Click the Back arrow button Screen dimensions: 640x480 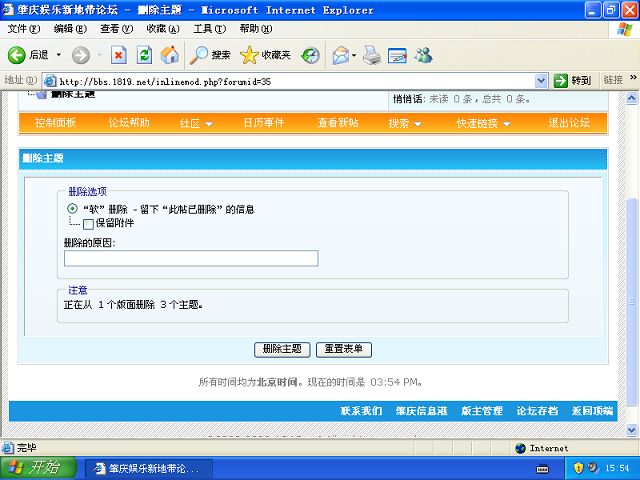click(18, 55)
